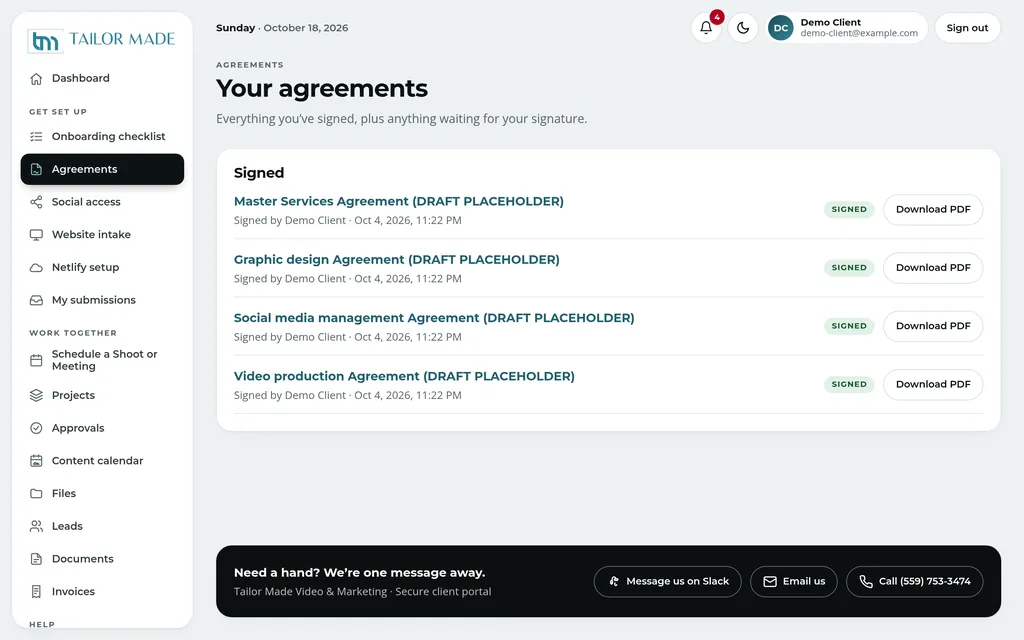Click the Call (559) 753-3474 button
Image resolution: width=1024 pixels, height=640 pixels.
click(x=914, y=581)
